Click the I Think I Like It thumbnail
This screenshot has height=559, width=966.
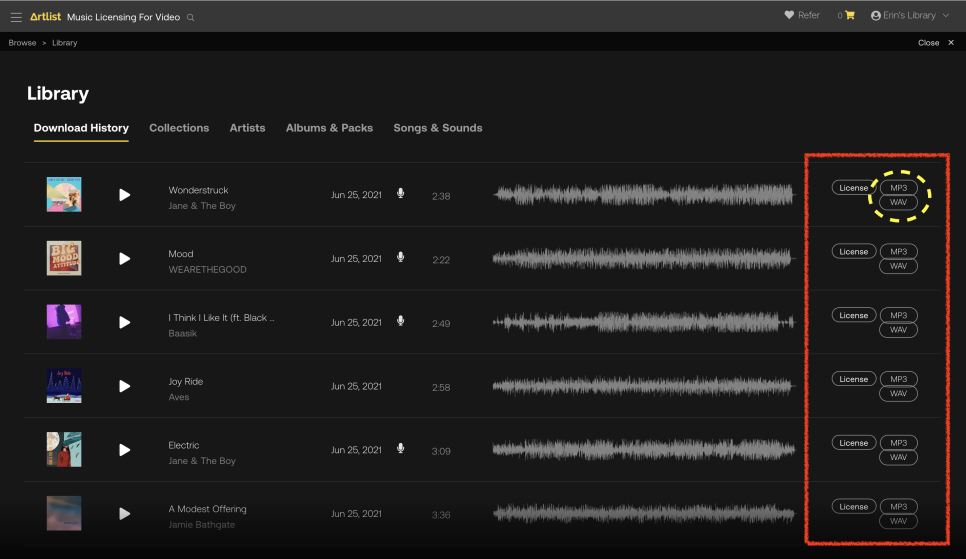(x=64, y=322)
